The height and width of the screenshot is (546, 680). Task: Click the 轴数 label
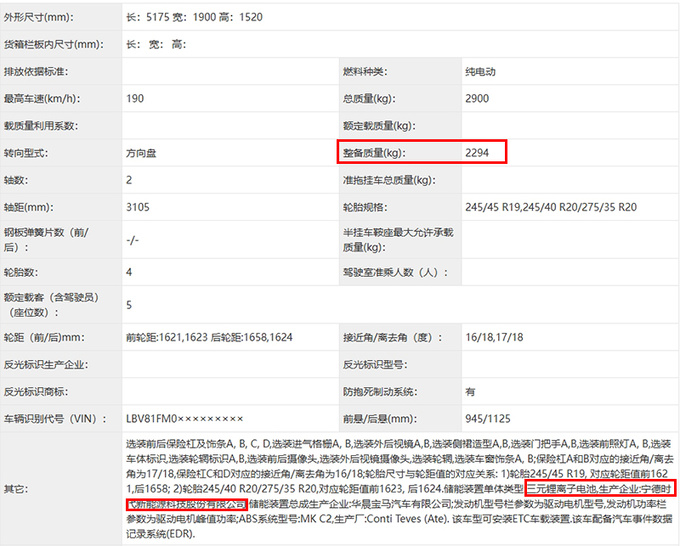pyautogui.click(x=16, y=180)
